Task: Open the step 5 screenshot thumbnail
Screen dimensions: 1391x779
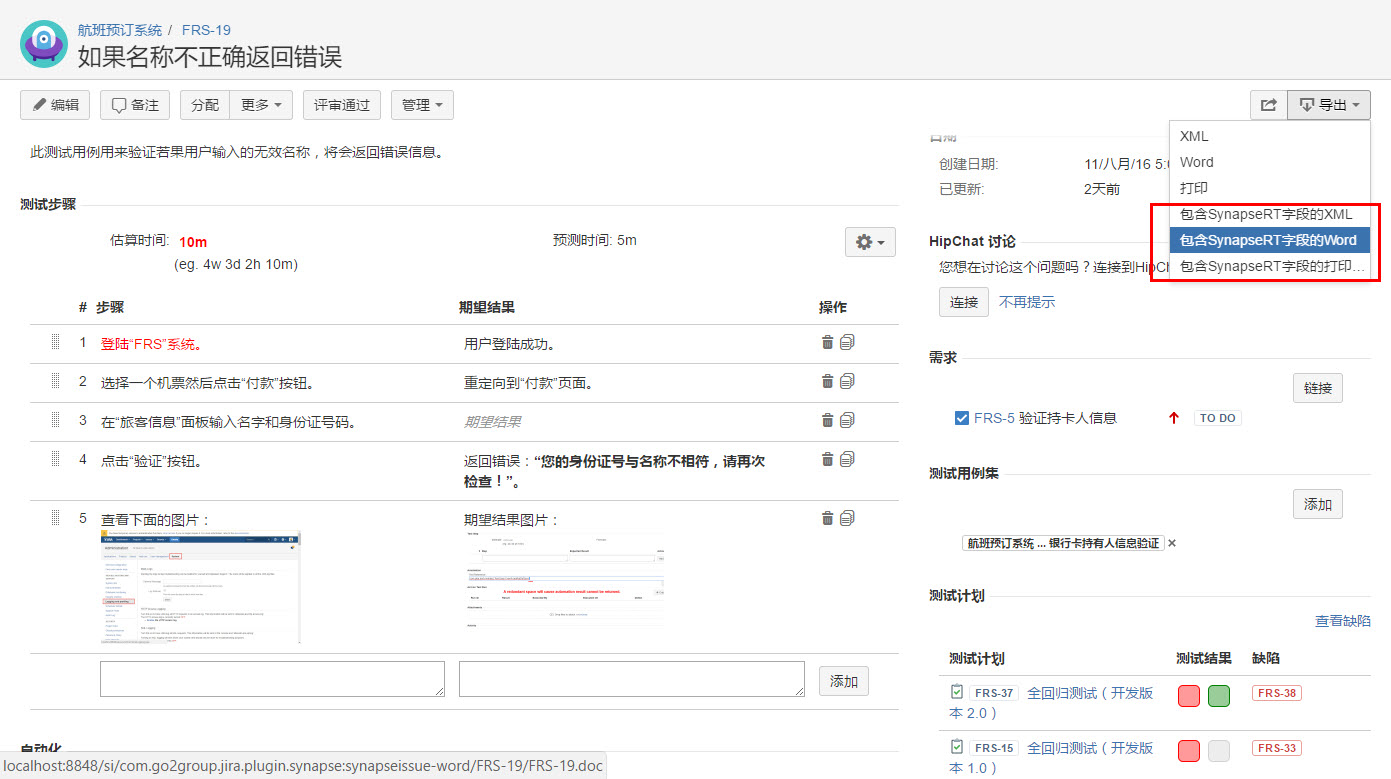Action: (201, 587)
